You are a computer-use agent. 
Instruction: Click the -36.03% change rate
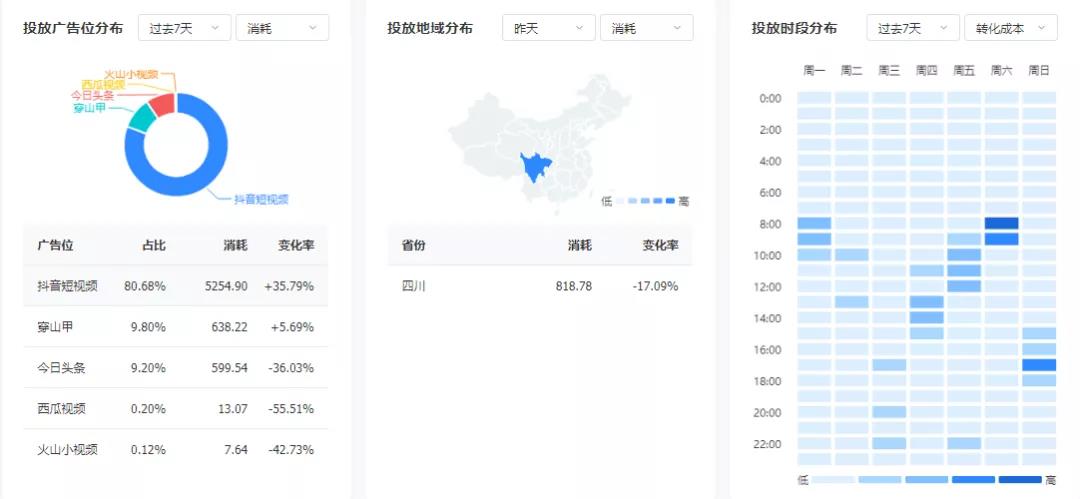[x=290, y=368]
